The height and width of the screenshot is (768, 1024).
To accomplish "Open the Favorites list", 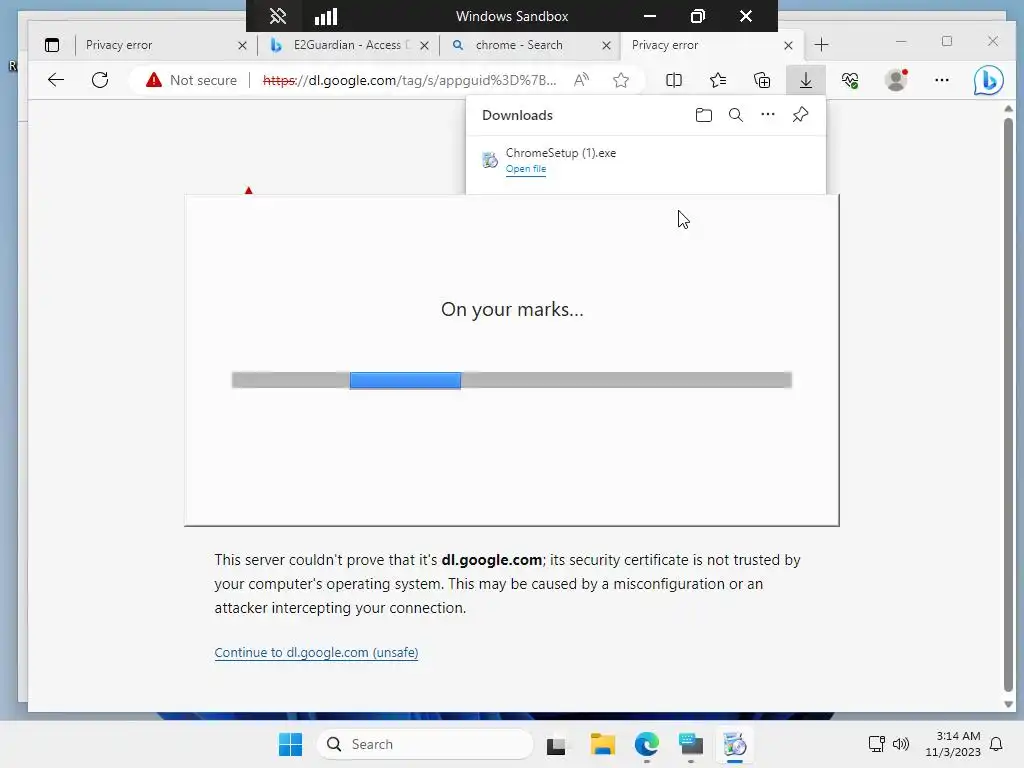I will point(718,80).
